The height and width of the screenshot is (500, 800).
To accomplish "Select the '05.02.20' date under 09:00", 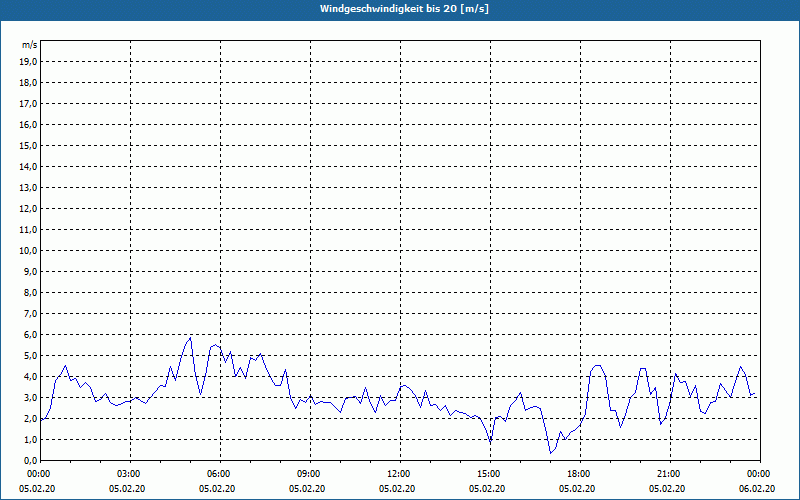I will coord(307,489).
